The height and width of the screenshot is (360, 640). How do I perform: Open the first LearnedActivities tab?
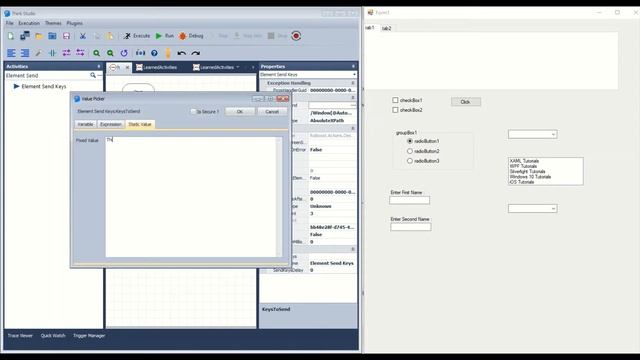coord(157,67)
